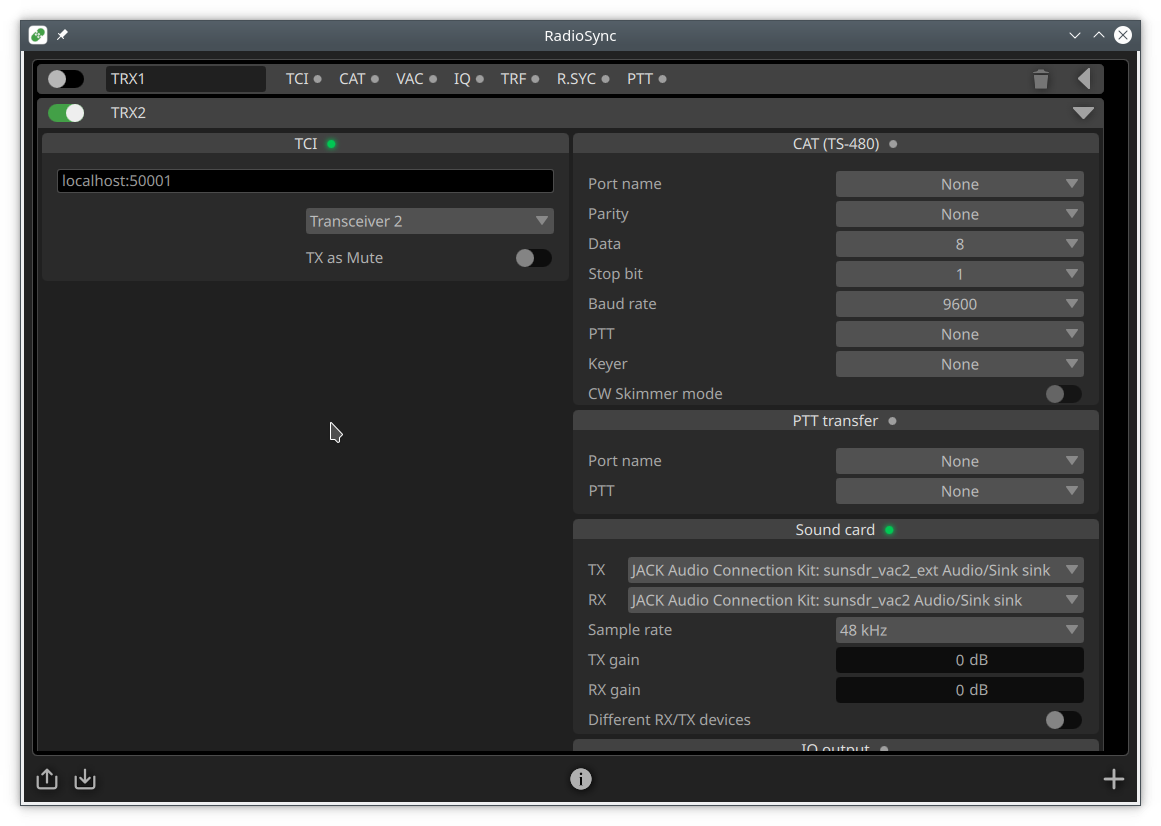Click the RadioSync app icon in title bar

tap(38, 35)
